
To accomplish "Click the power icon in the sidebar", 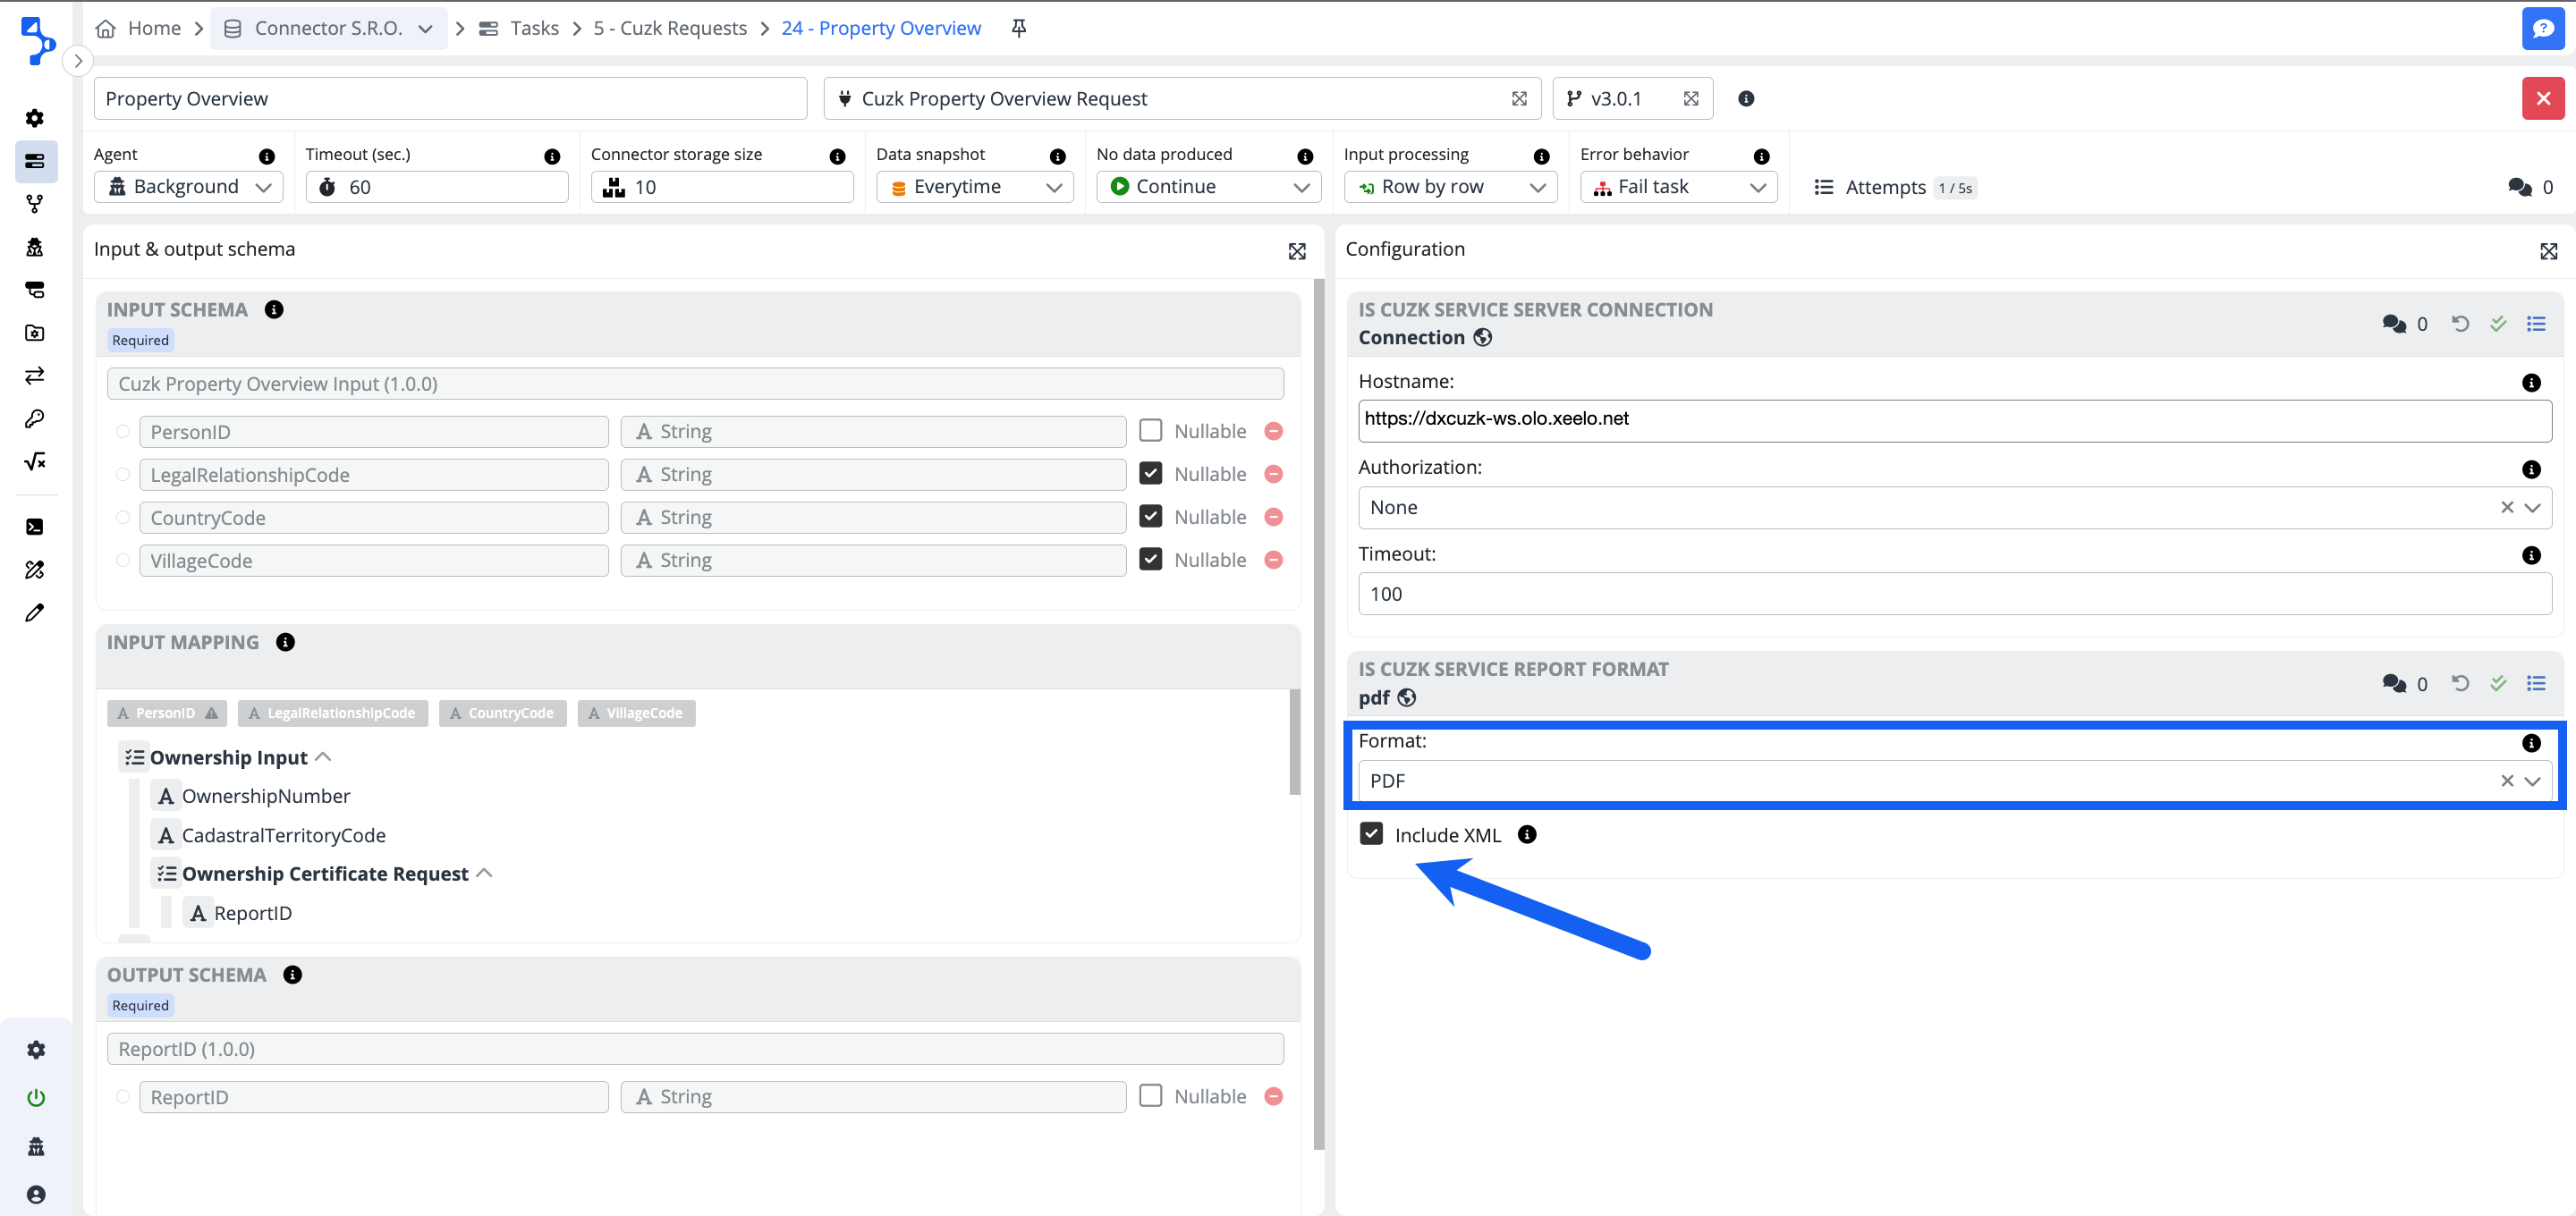I will click(36, 1098).
